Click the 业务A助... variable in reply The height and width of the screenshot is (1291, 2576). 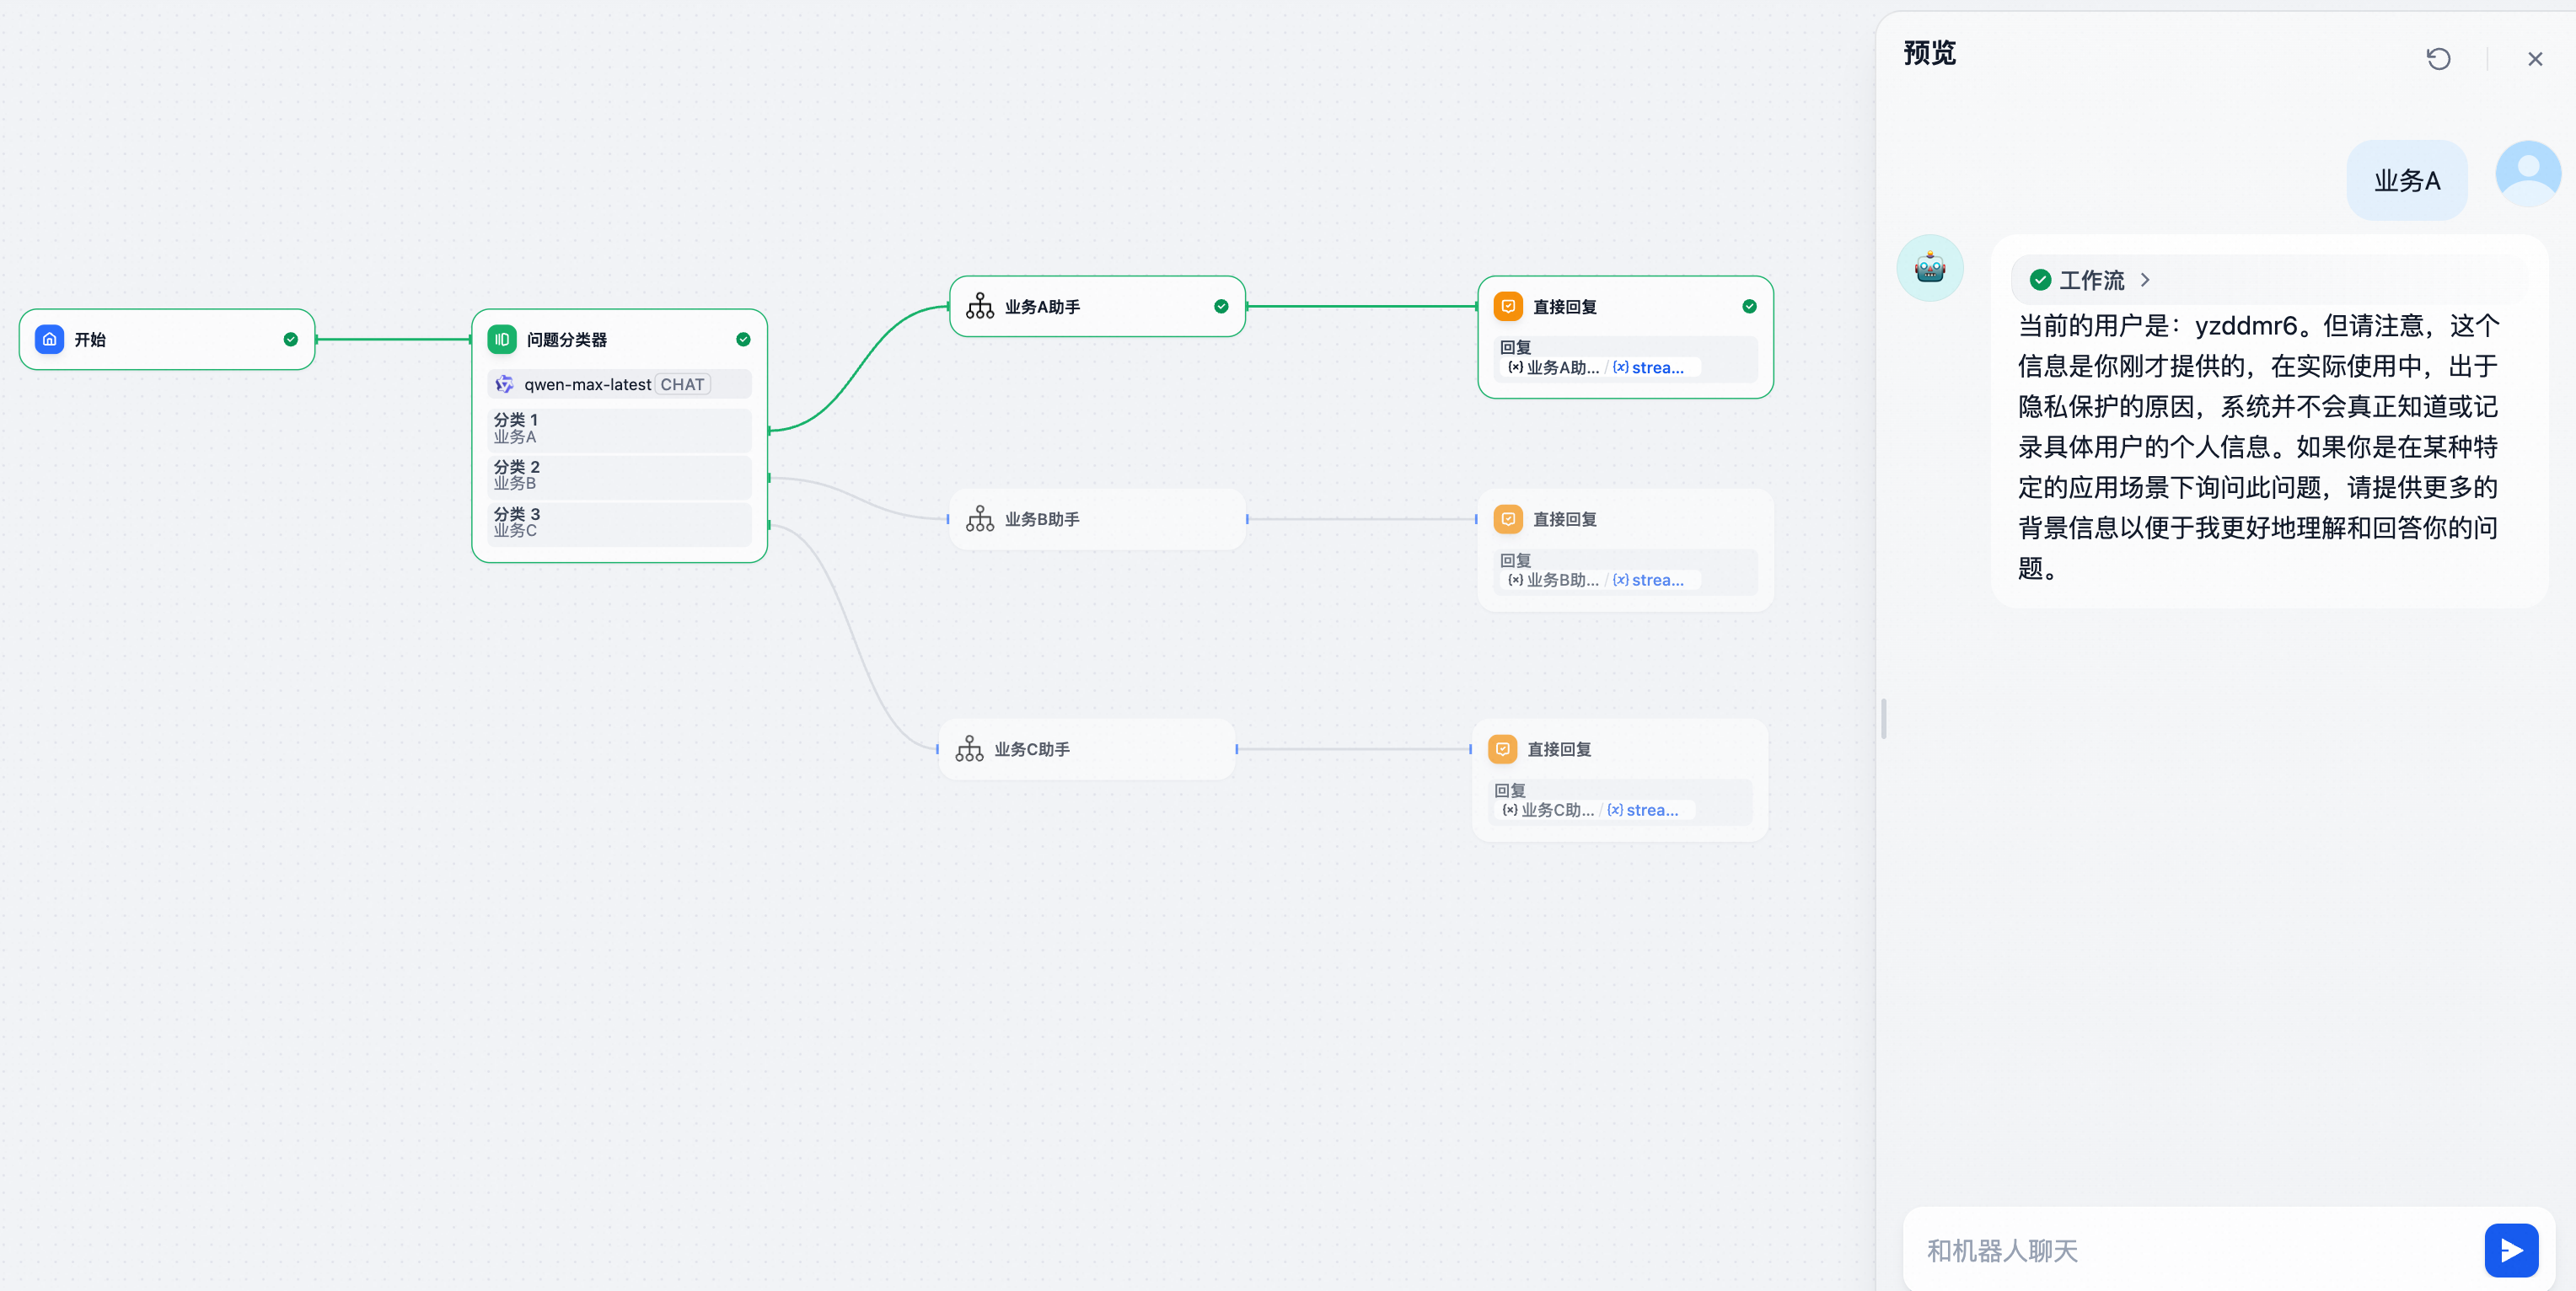(x=1553, y=368)
